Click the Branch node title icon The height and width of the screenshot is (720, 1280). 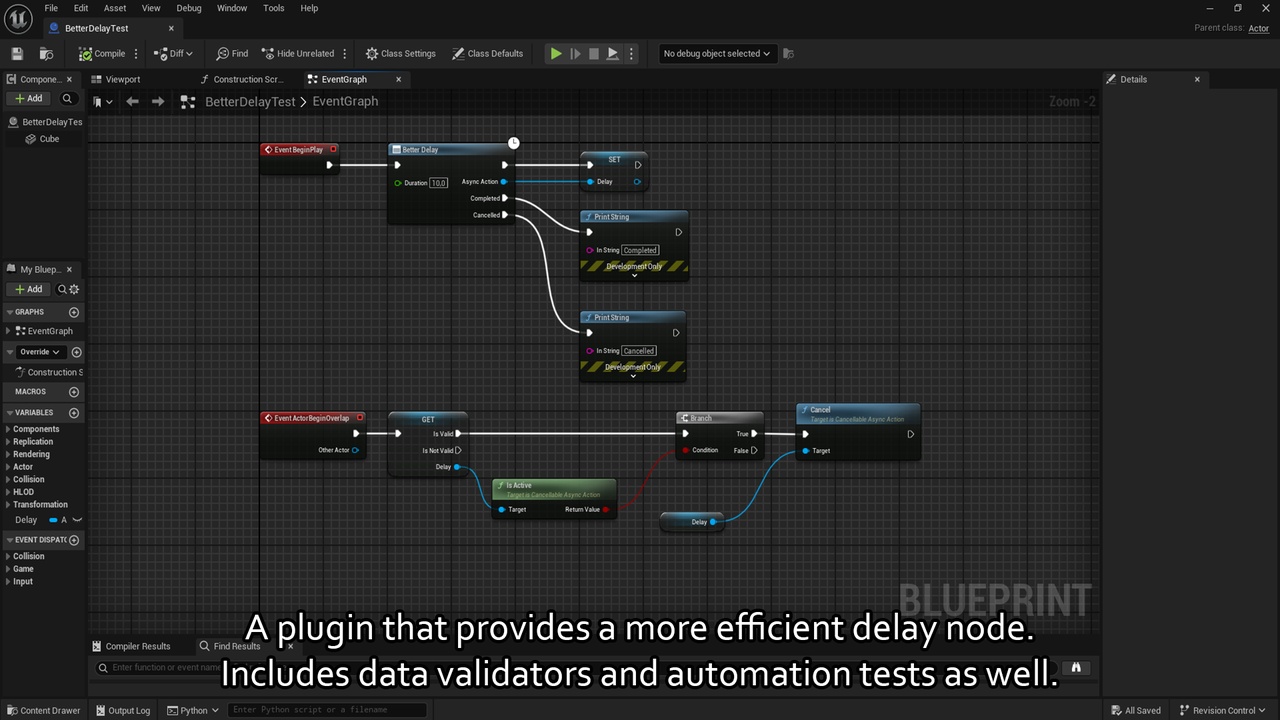[684, 418]
